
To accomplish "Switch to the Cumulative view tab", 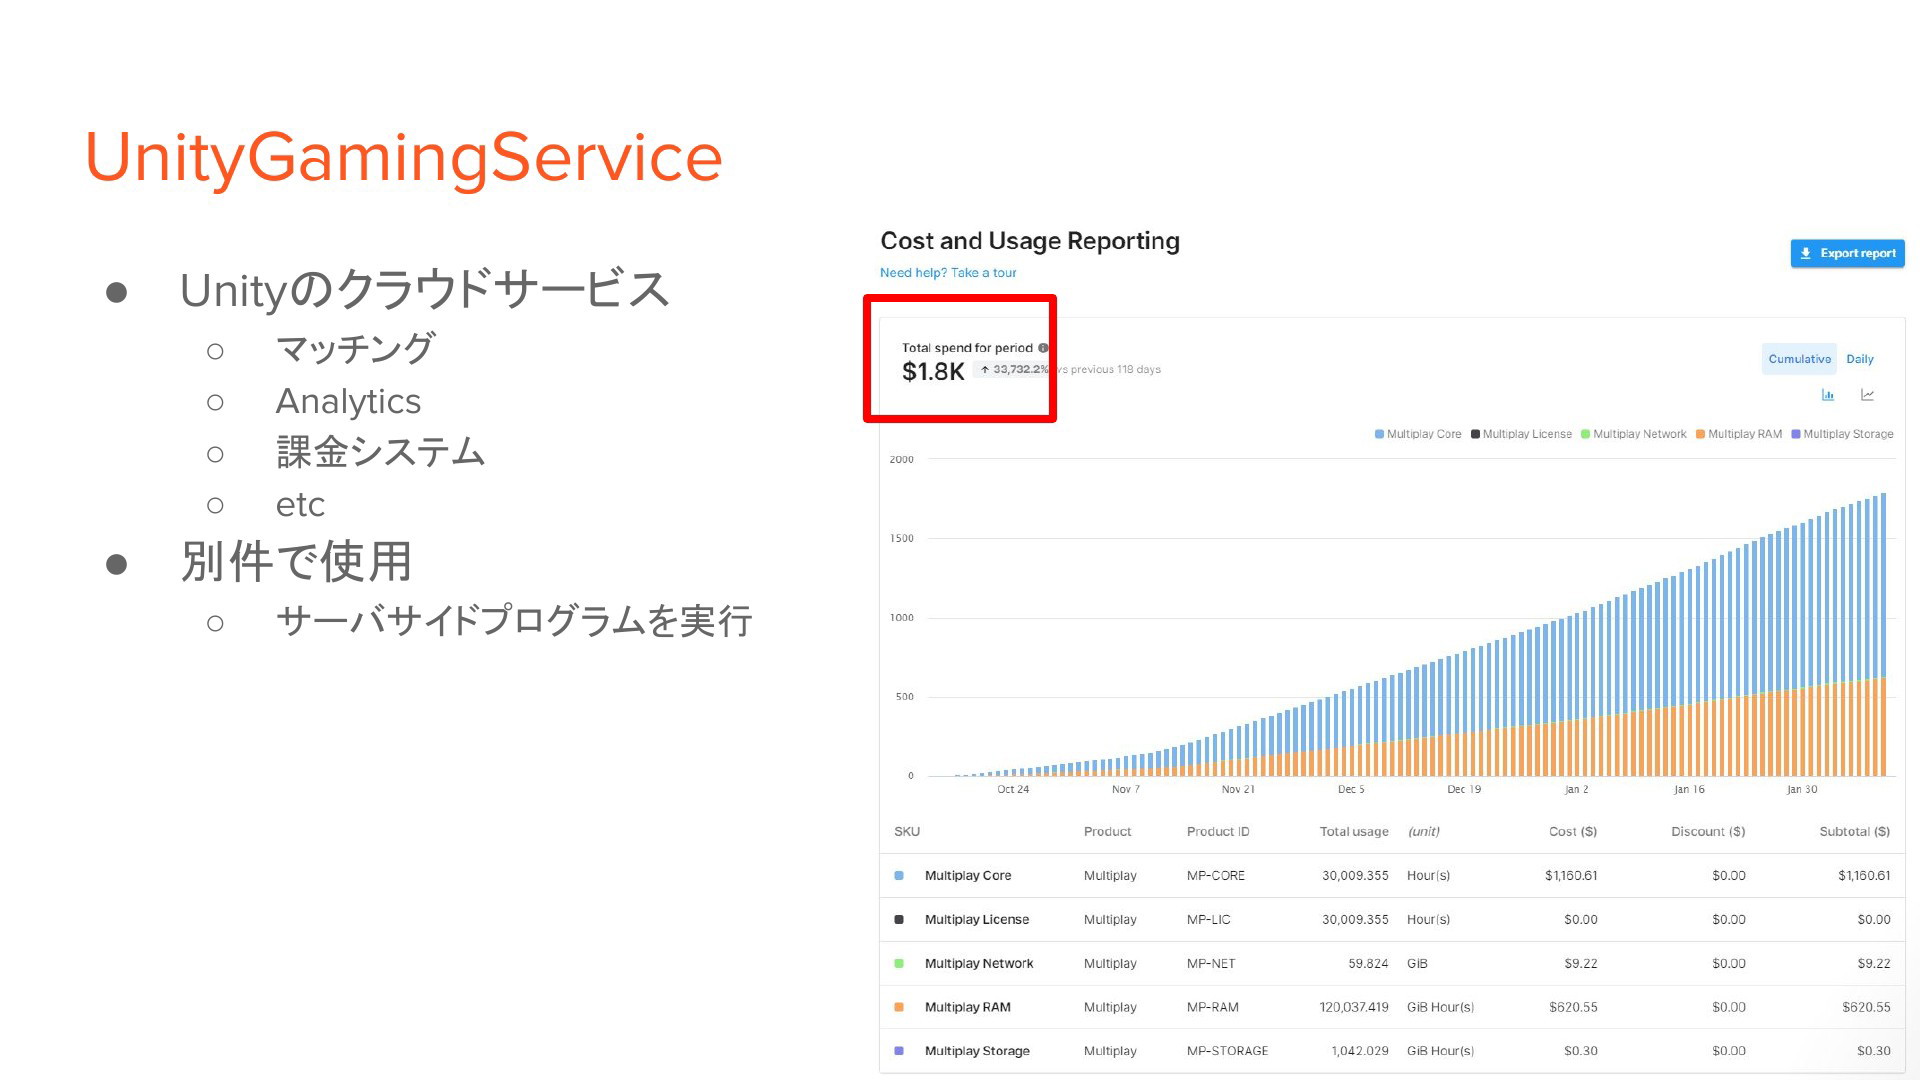I will point(1799,359).
